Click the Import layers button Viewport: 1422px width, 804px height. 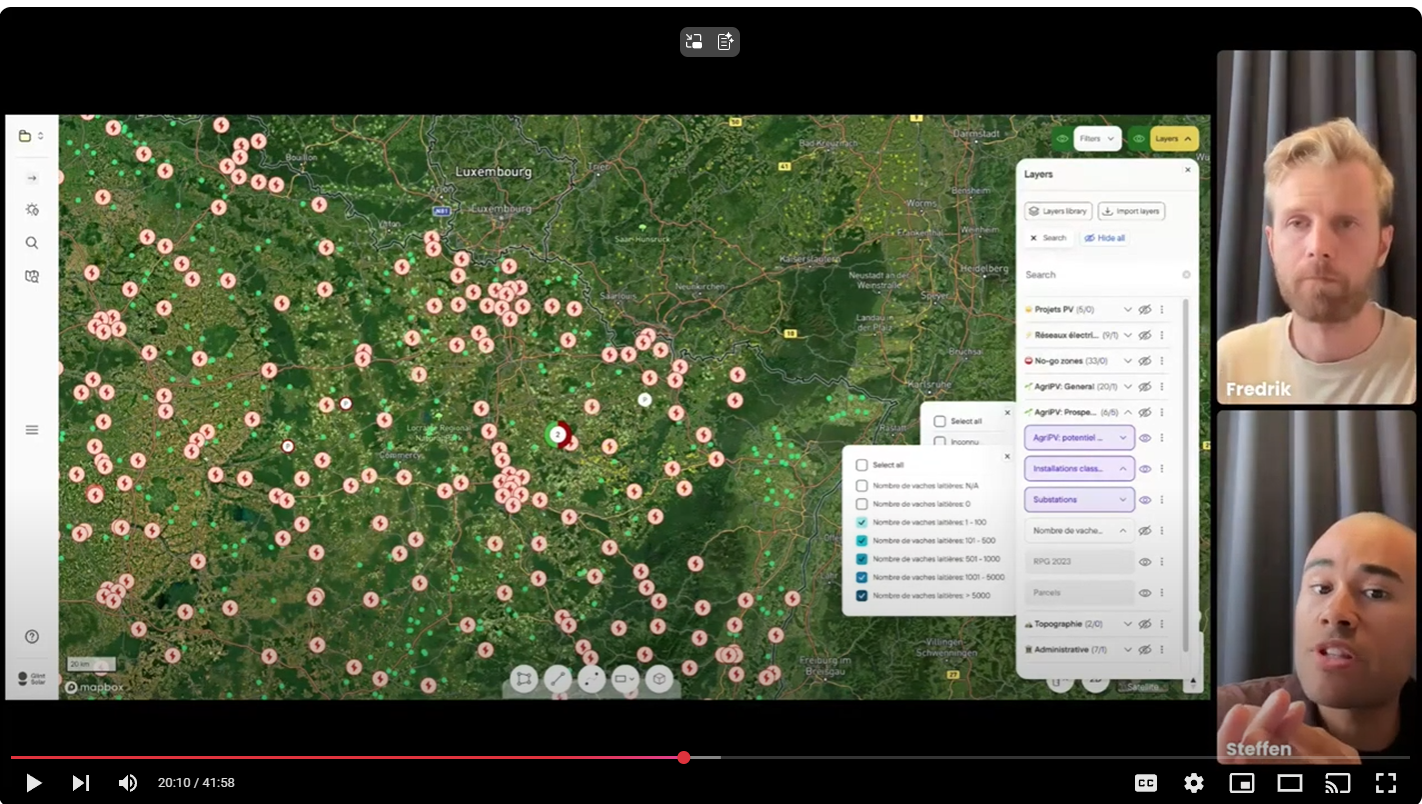pos(1131,211)
